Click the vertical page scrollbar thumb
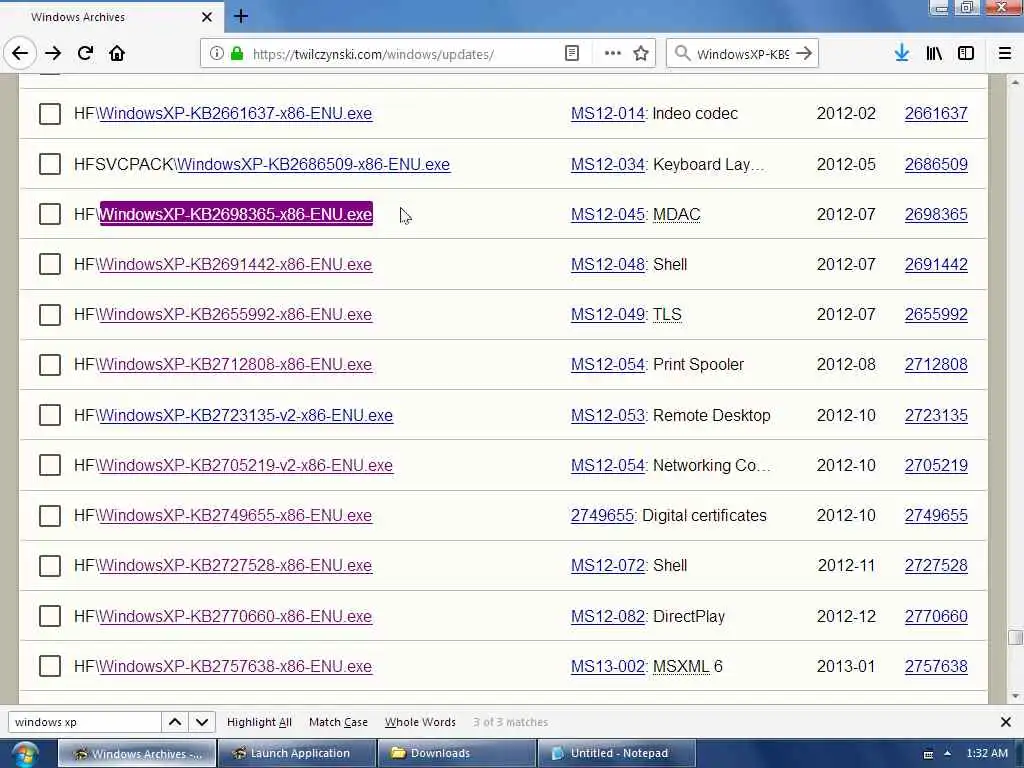The height and width of the screenshot is (768, 1024). click(x=1014, y=637)
